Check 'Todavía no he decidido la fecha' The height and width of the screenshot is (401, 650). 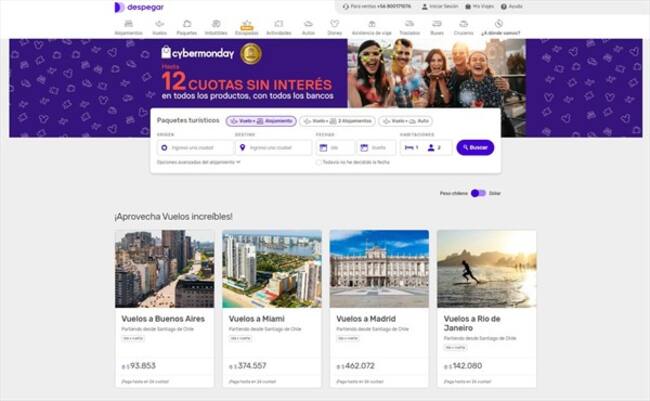[319, 162]
